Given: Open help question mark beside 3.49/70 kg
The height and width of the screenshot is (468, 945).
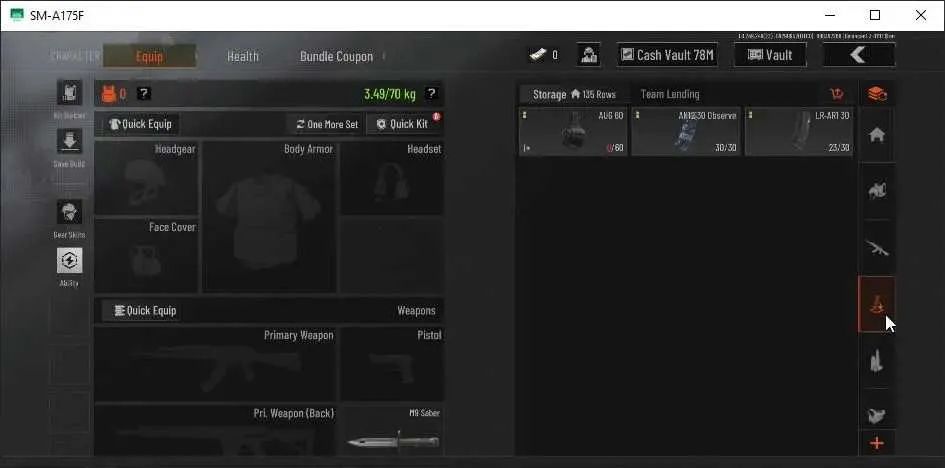Looking at the screenshot, I should point(431,93).
